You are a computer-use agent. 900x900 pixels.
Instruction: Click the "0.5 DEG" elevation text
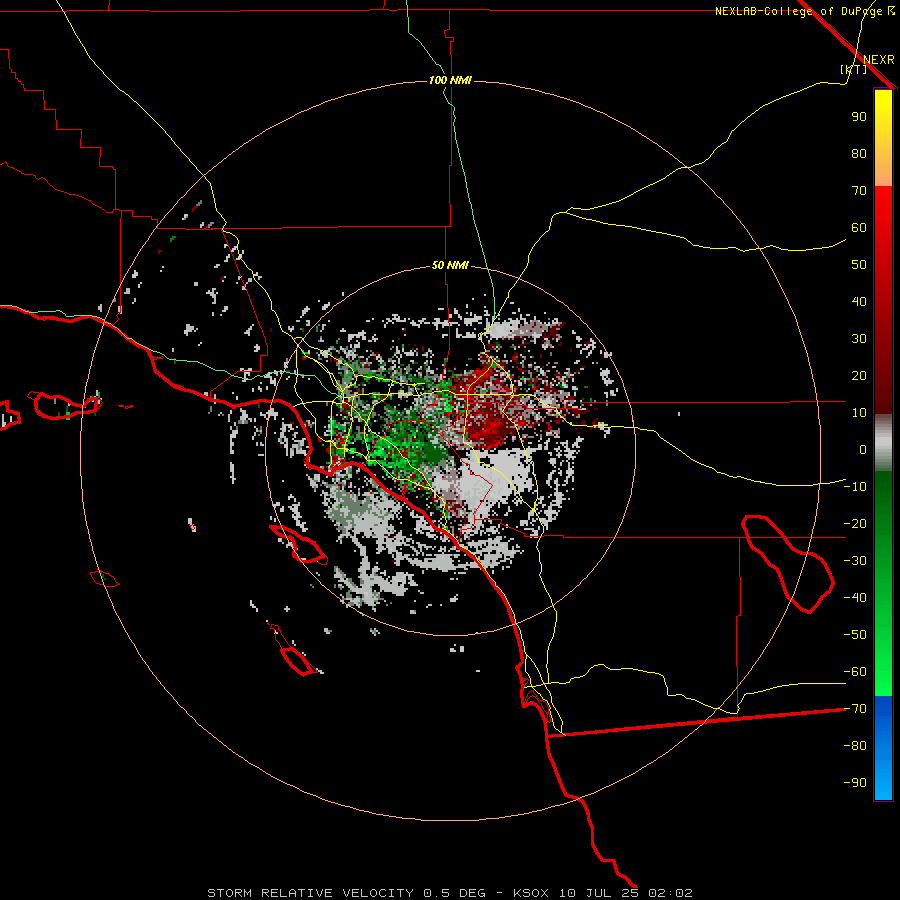(454, 893)
